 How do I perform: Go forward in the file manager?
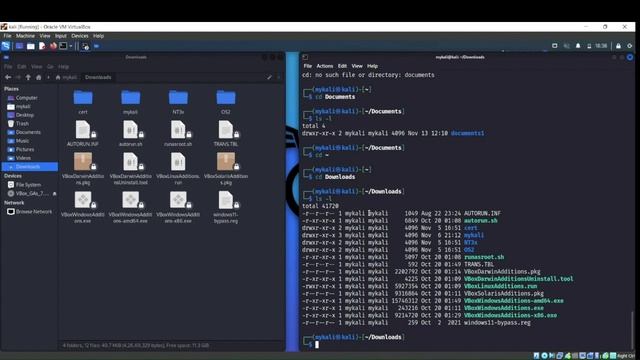tap(18, 77)
